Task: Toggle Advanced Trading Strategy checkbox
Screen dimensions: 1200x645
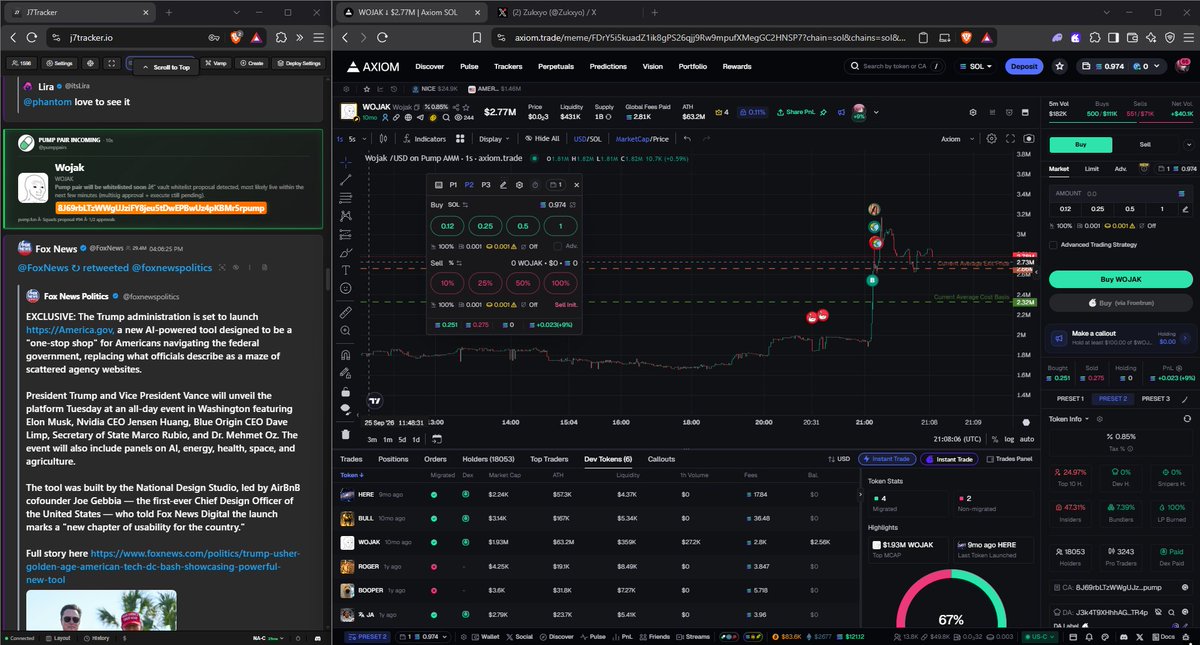Action: pos(1053,244)
